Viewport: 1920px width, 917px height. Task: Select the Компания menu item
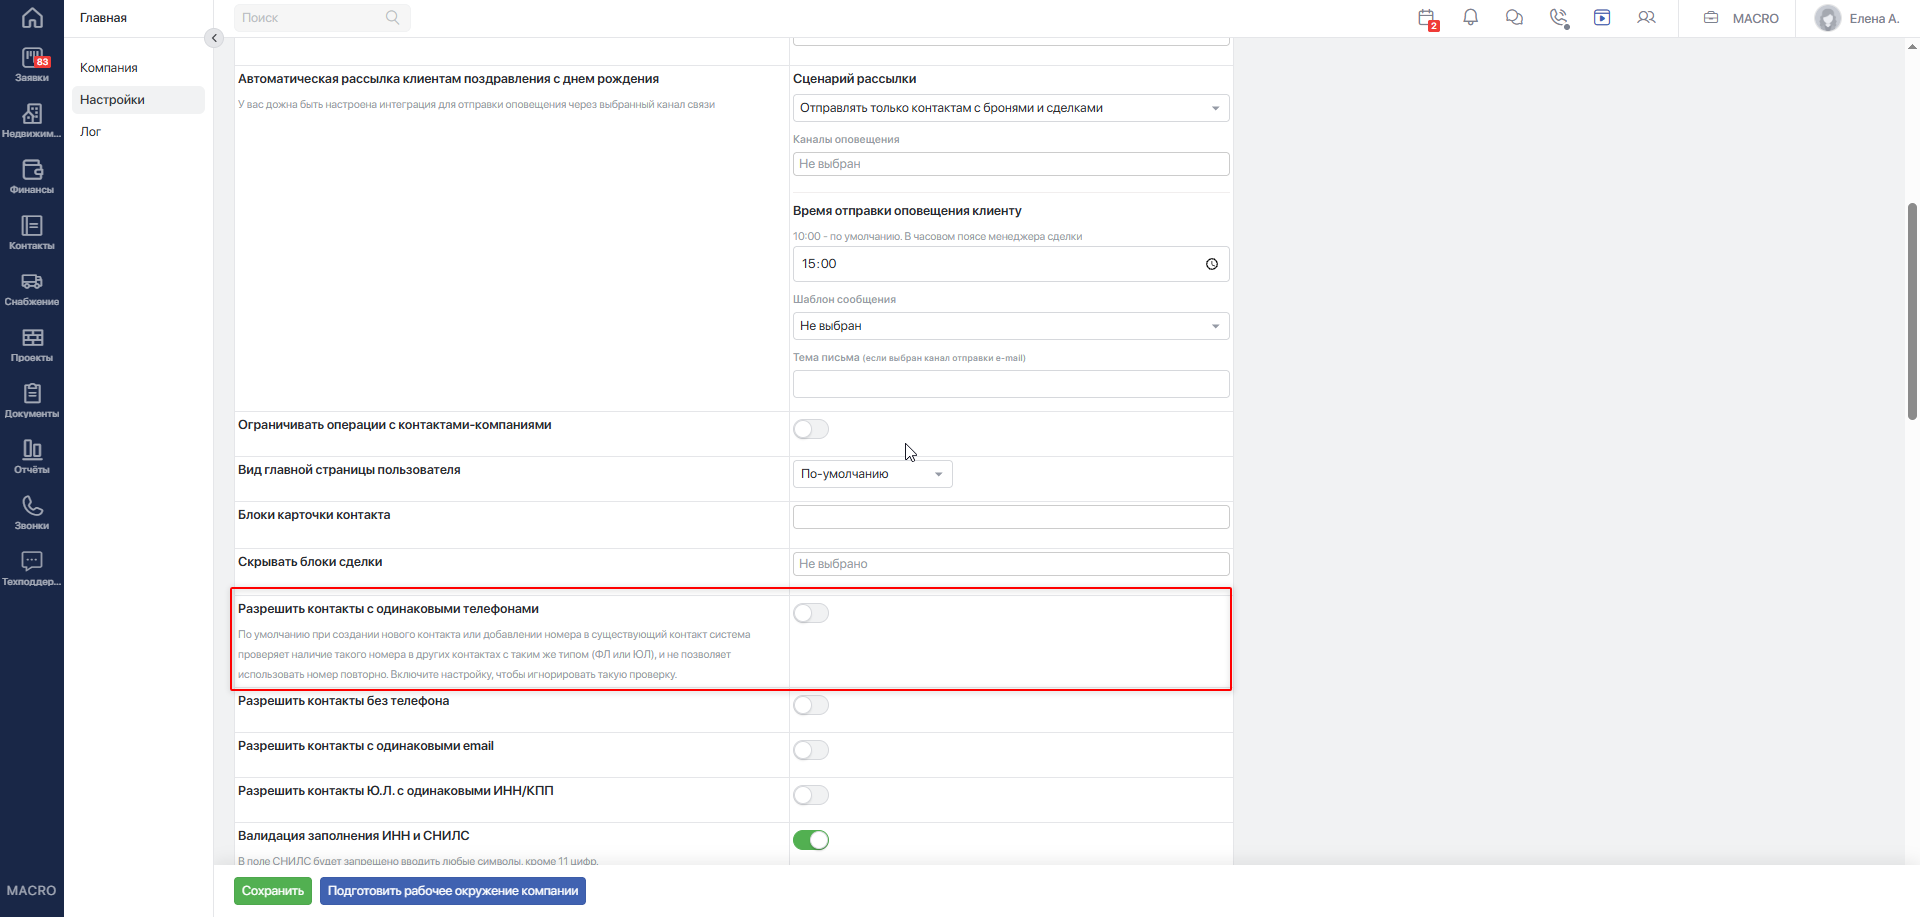[109, 68]
